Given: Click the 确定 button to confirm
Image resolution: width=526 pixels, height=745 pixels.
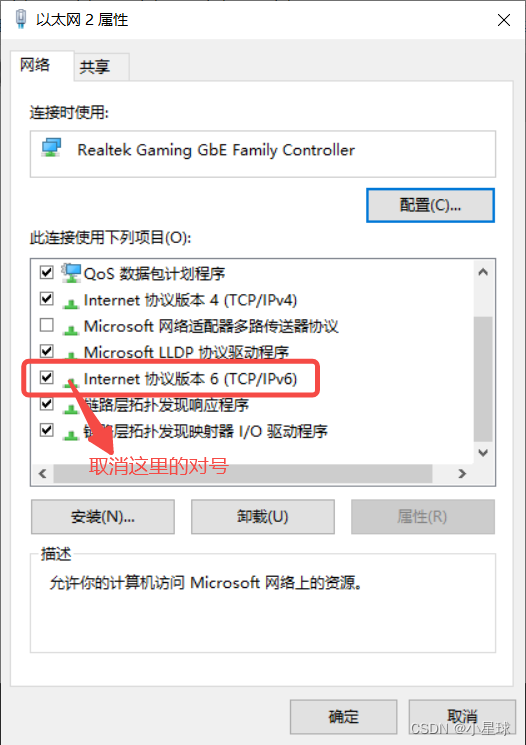Looking at the screenshot, I should coord(344,716).
